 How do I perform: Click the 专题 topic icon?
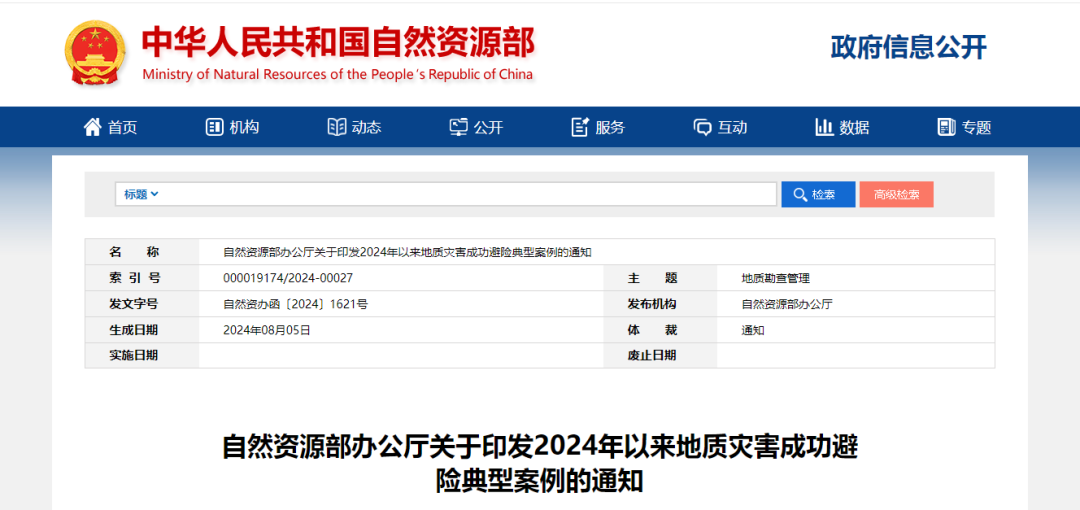pos(946,127)
